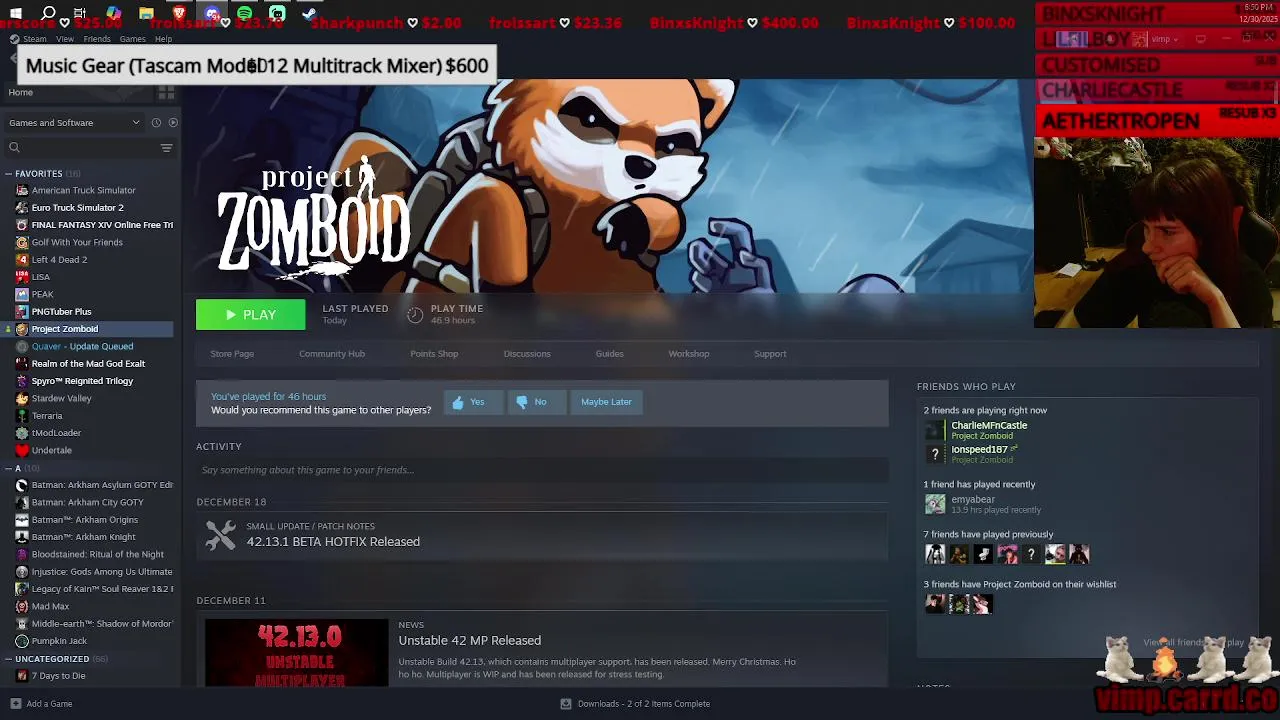Image resolution: width=1280 pixels, height=720 pixels.
Task: Click the activity text field
Action: coord(542,470)
